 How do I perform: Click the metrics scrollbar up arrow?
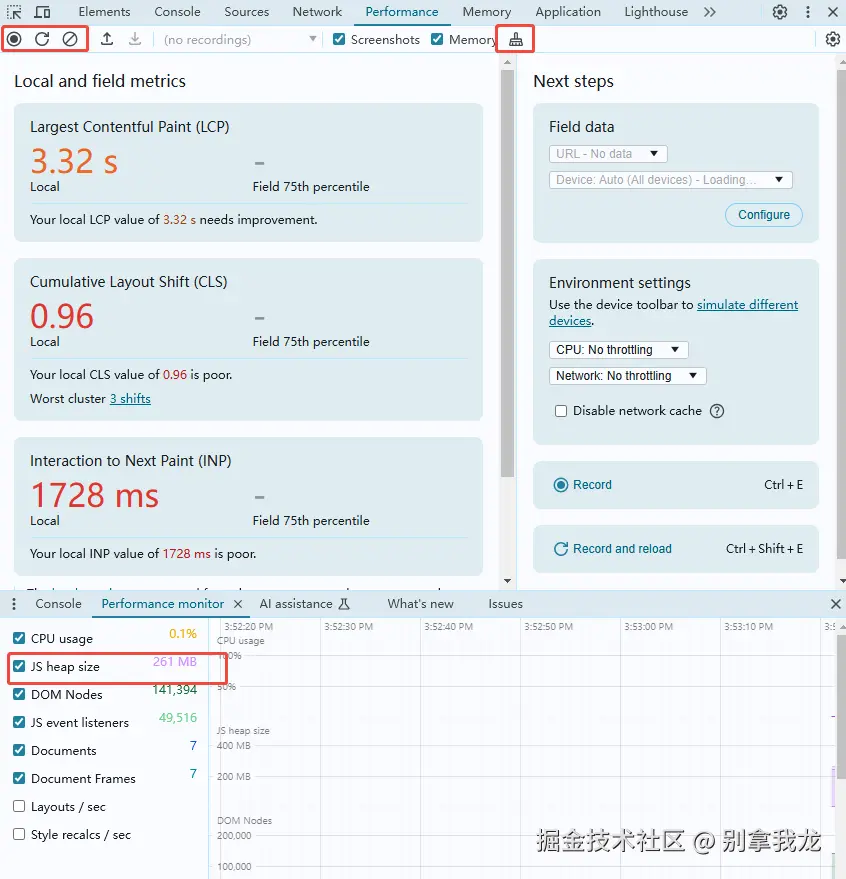(507, 62)
